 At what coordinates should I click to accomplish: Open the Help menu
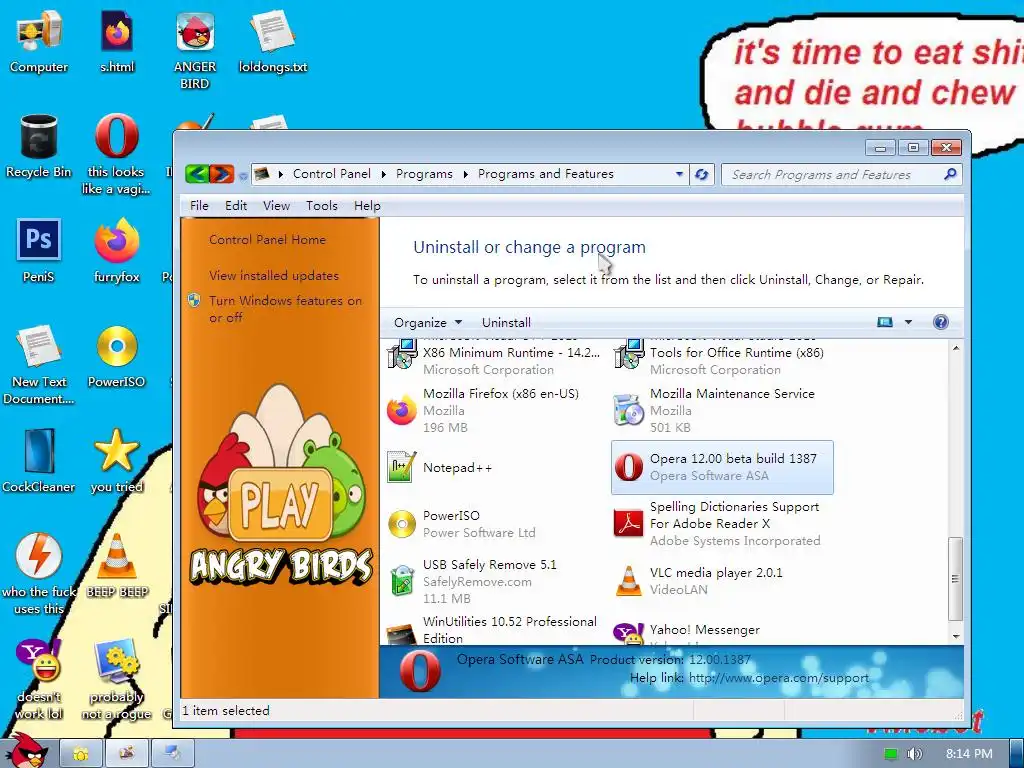tap(367, 206)
